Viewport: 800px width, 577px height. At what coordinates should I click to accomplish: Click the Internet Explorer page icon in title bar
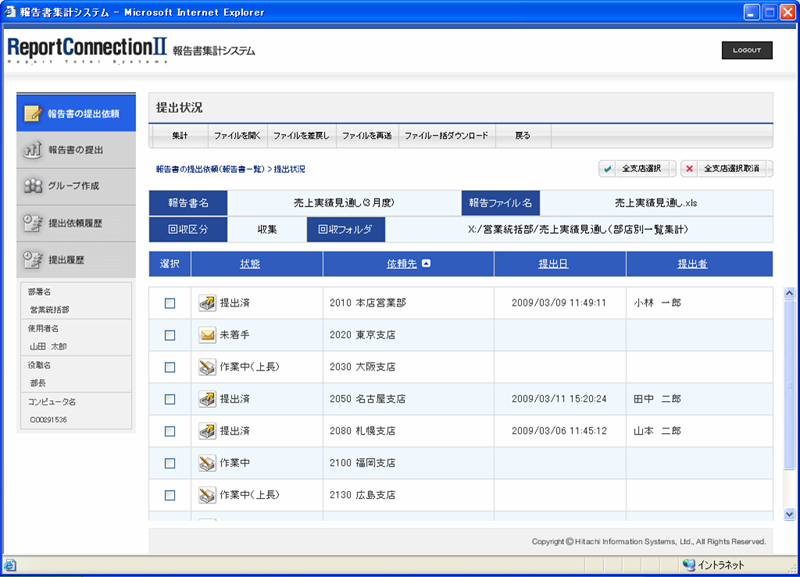coord(10,11)
